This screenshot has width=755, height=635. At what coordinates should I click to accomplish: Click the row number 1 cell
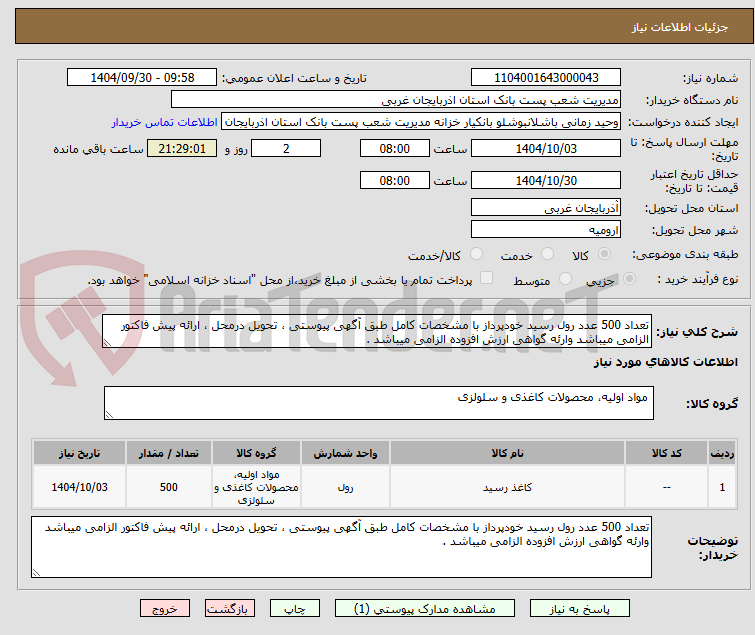[x=722, y=487]
